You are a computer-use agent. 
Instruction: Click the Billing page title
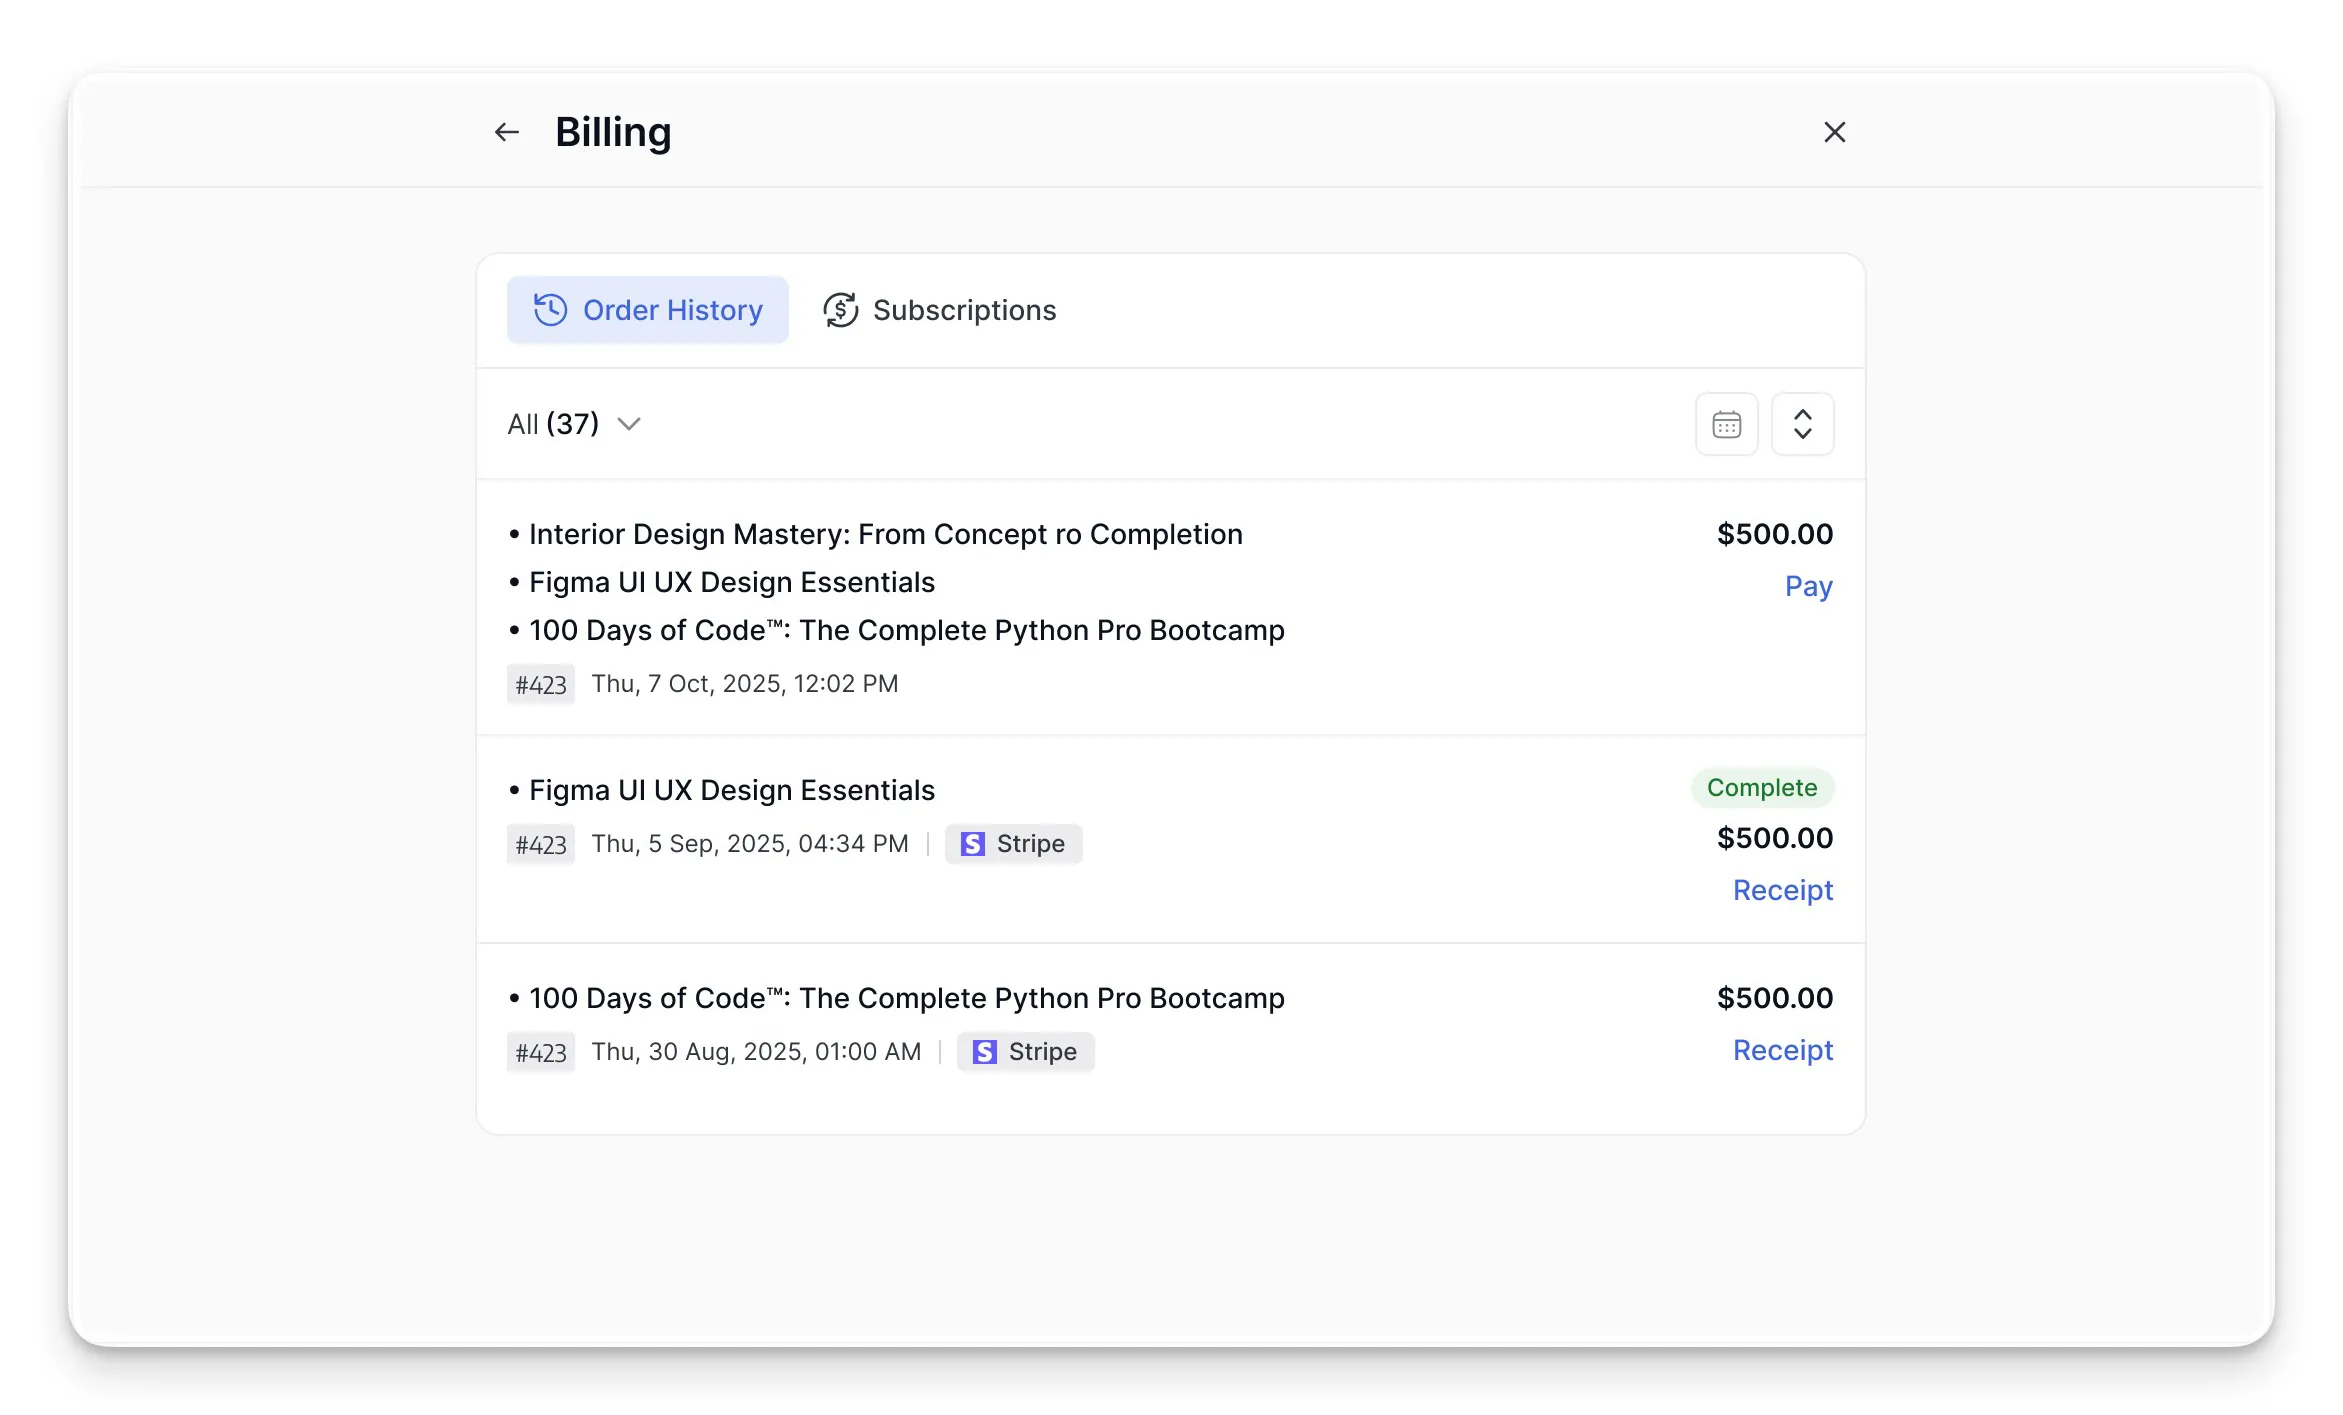click(x=613, y=133)
